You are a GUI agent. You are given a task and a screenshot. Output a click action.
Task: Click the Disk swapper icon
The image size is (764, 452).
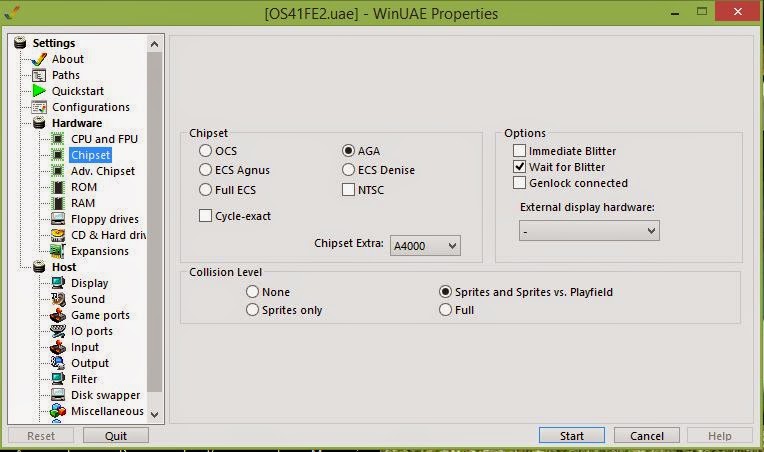[58, 395]
